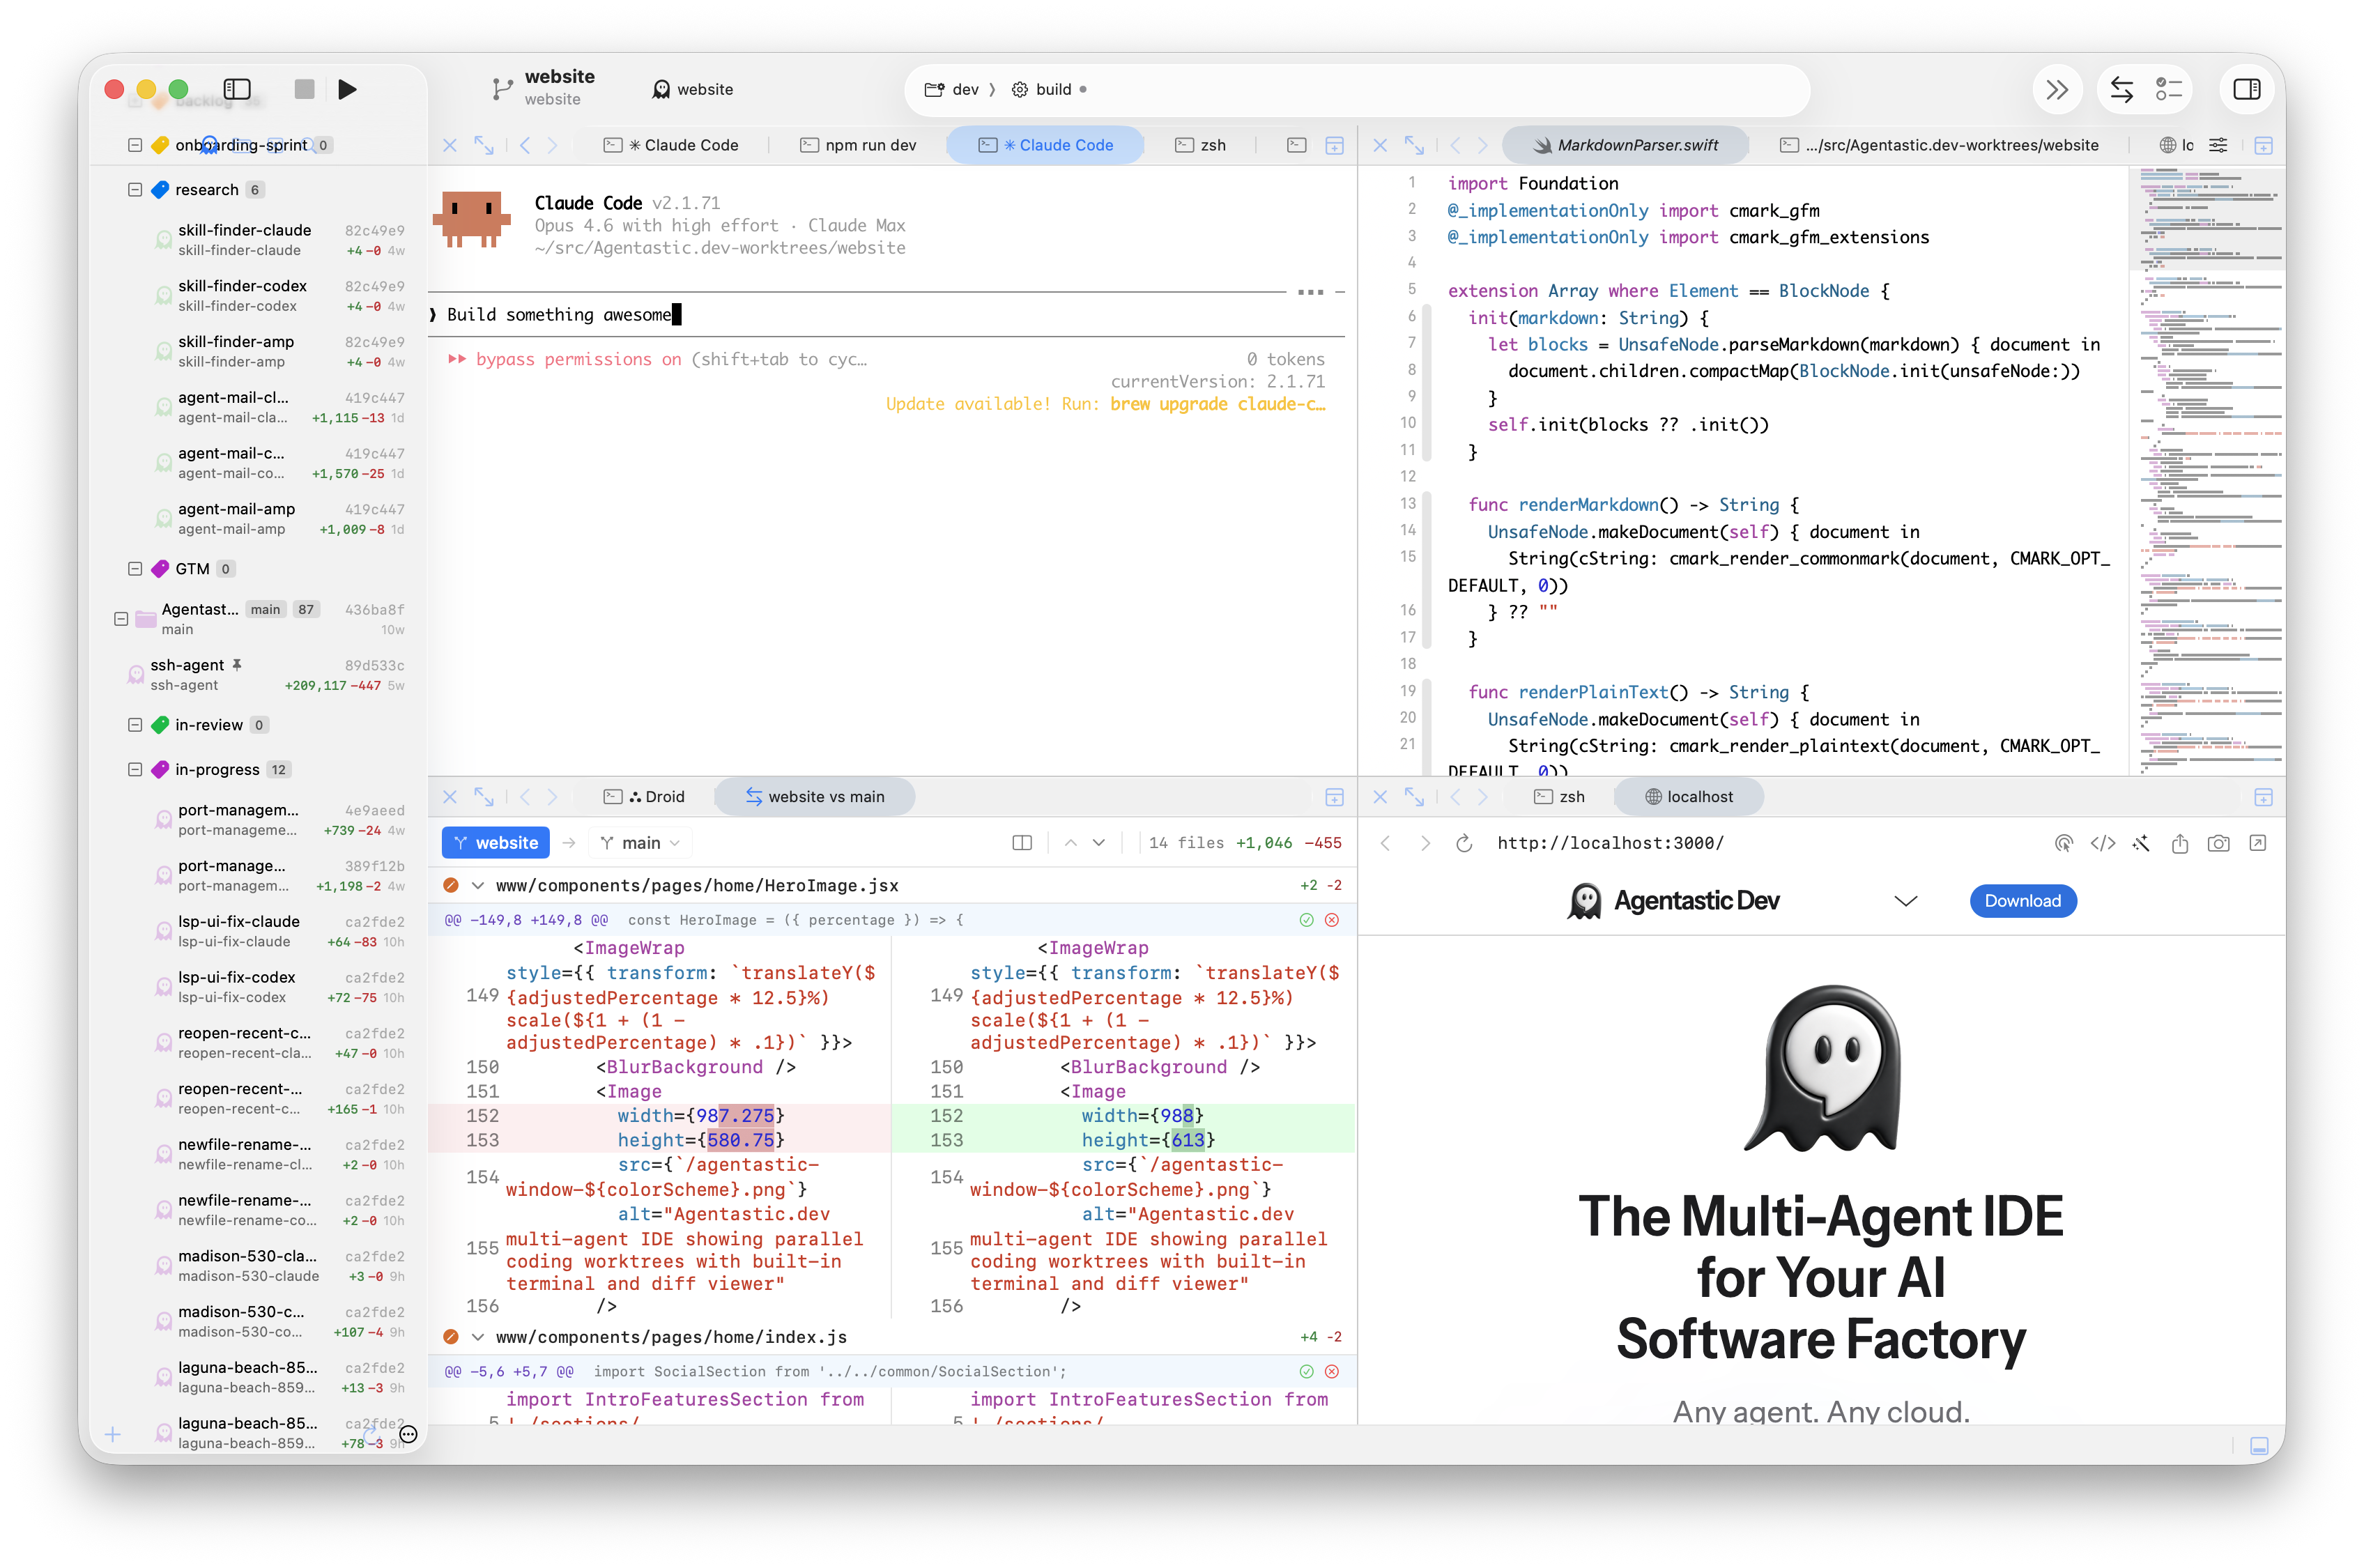Click the run play button
This screenshot has height=1568, width=2364.
pos(347,89)
